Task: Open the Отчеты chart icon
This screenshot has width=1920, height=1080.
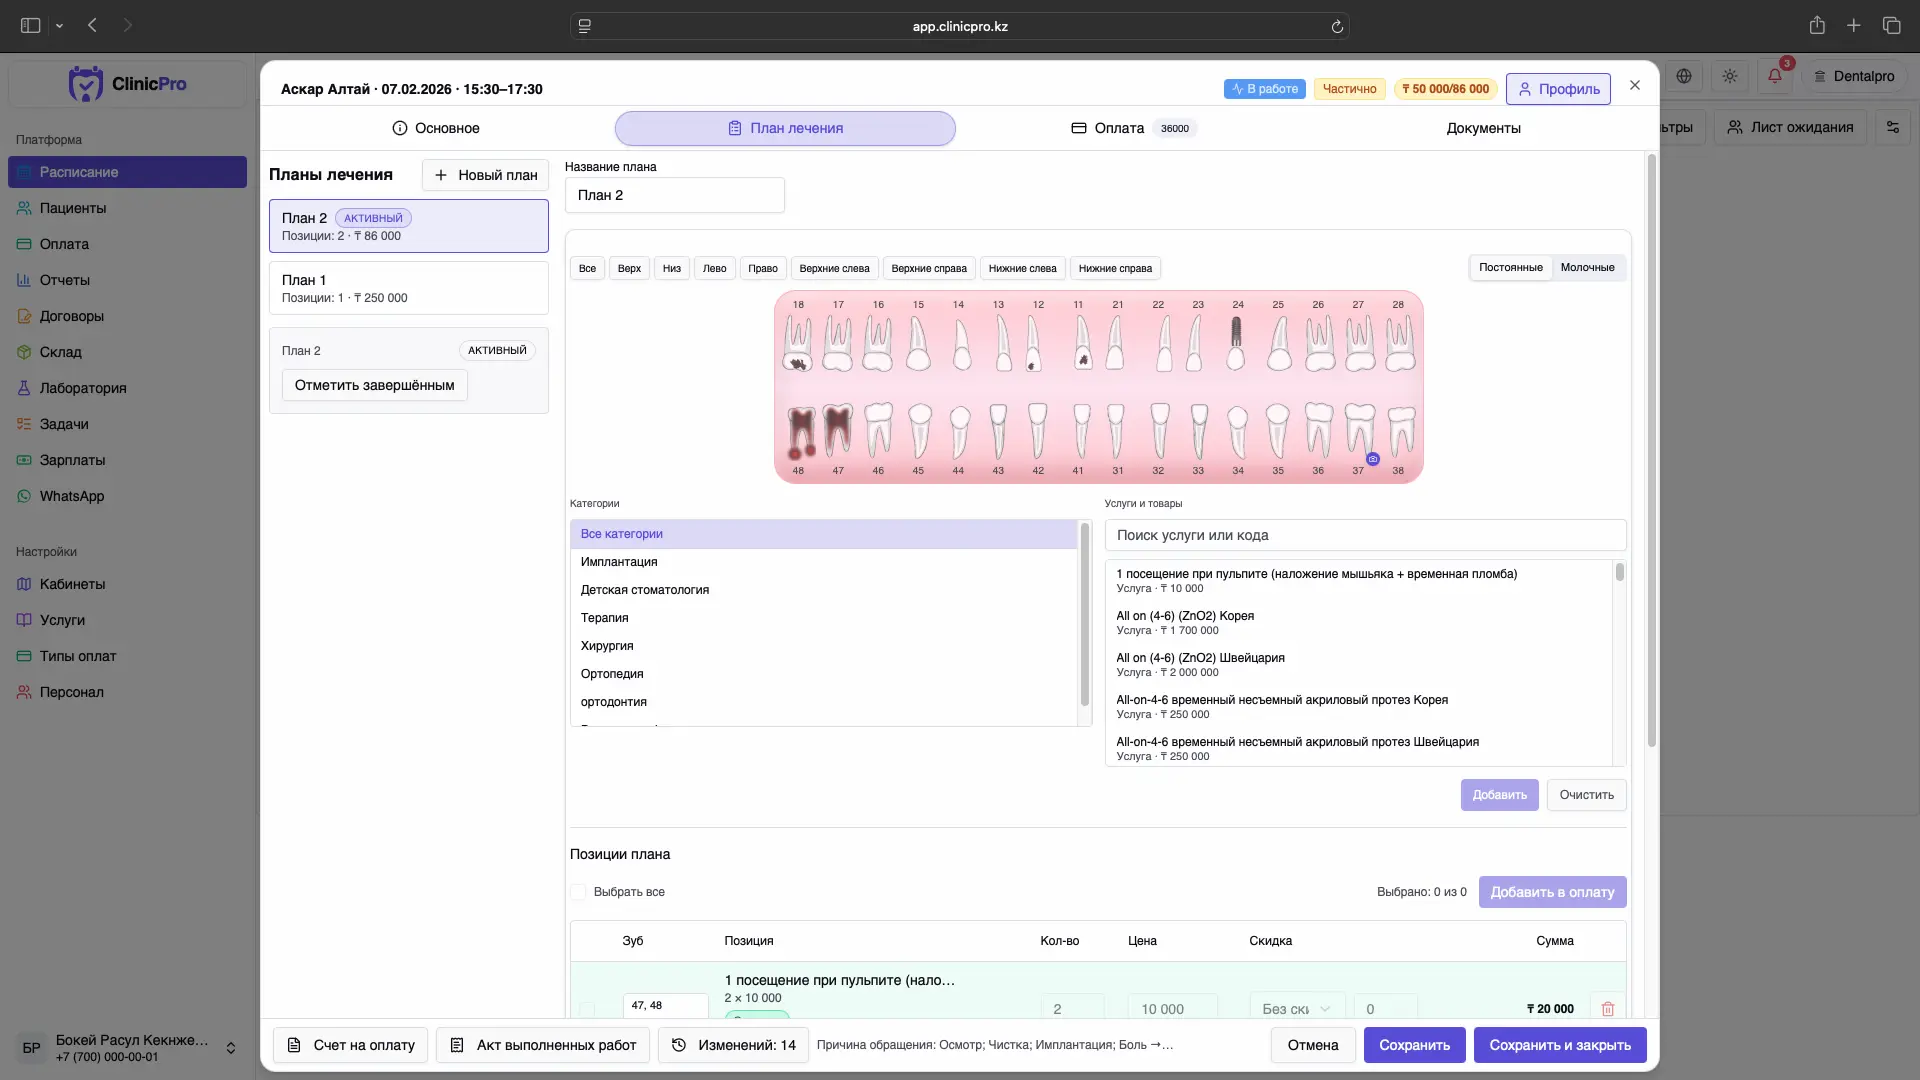Action: [x=24, y=280]
